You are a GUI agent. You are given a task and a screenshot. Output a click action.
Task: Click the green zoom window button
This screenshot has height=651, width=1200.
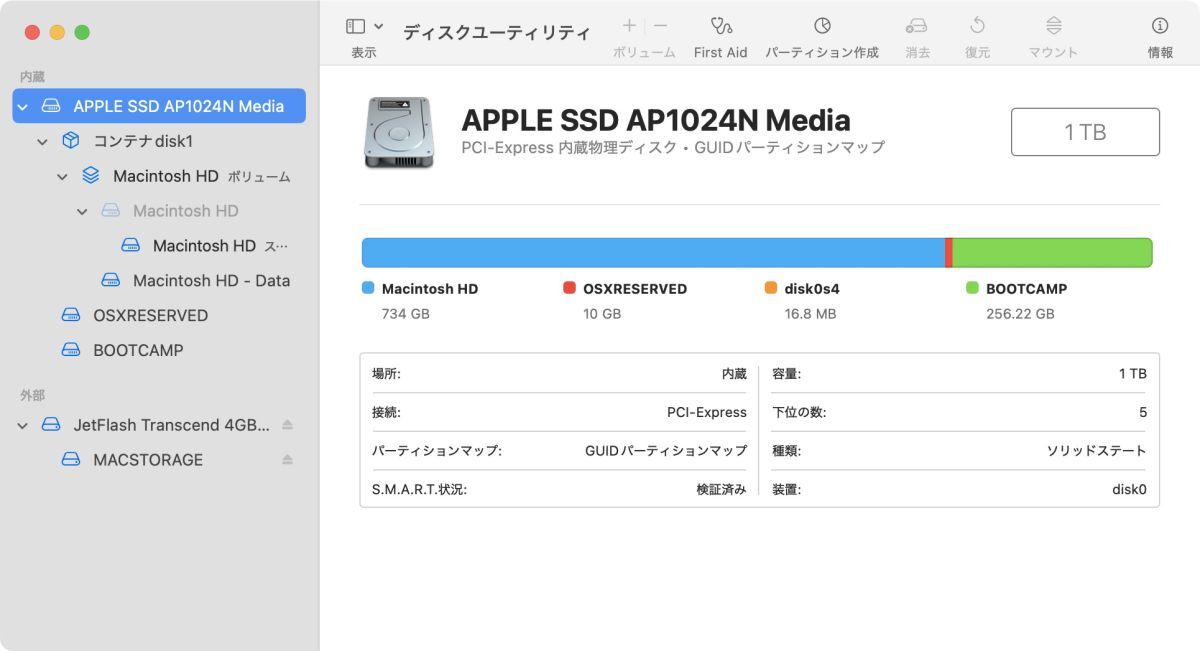click(x=82, y=32)
